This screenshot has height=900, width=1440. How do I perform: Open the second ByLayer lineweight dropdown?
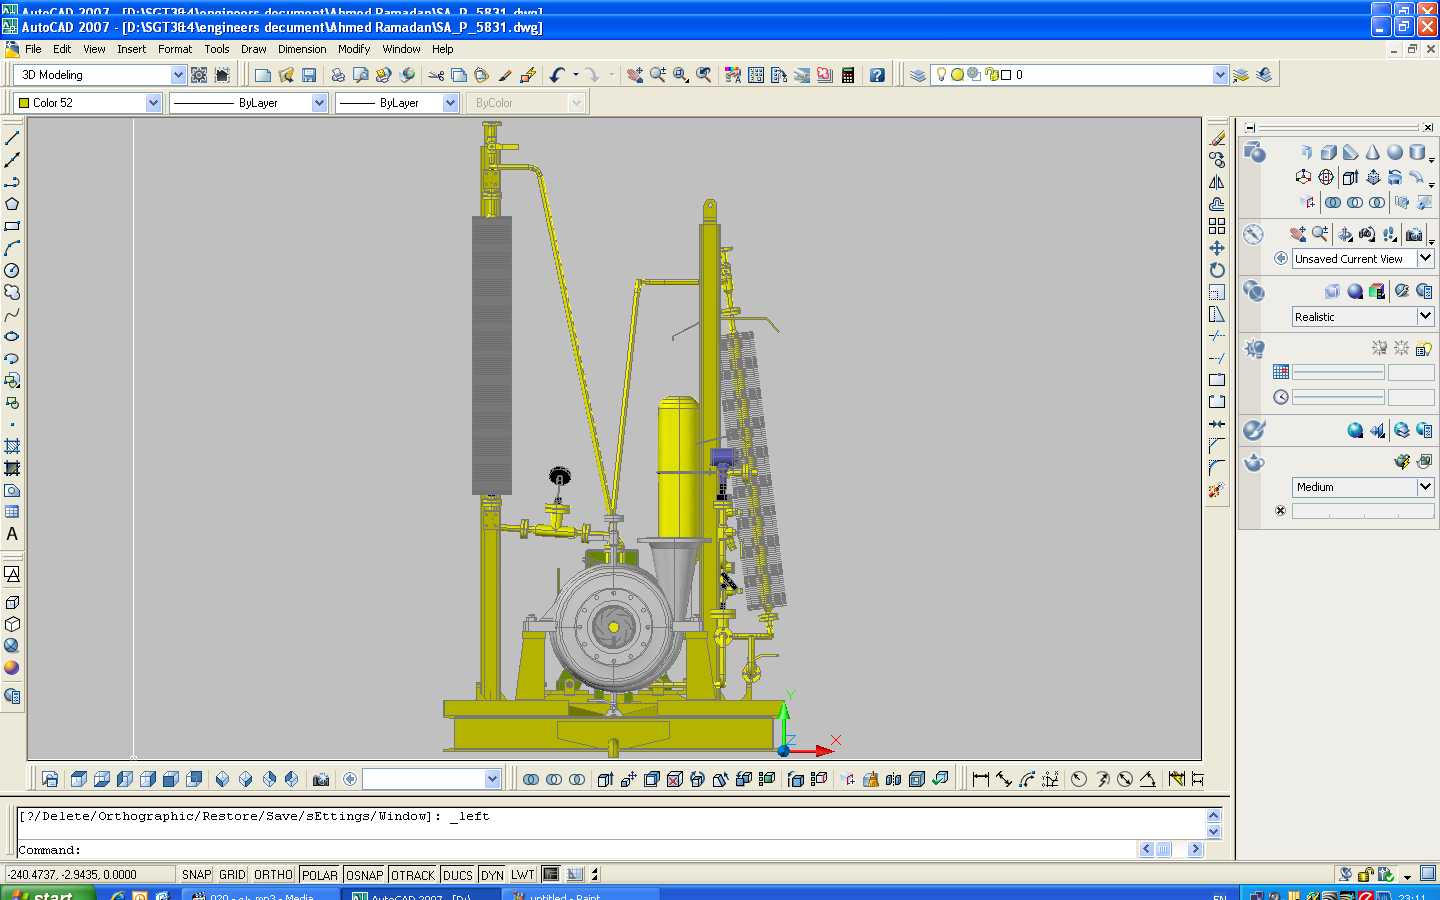click(x=450, y=103)
